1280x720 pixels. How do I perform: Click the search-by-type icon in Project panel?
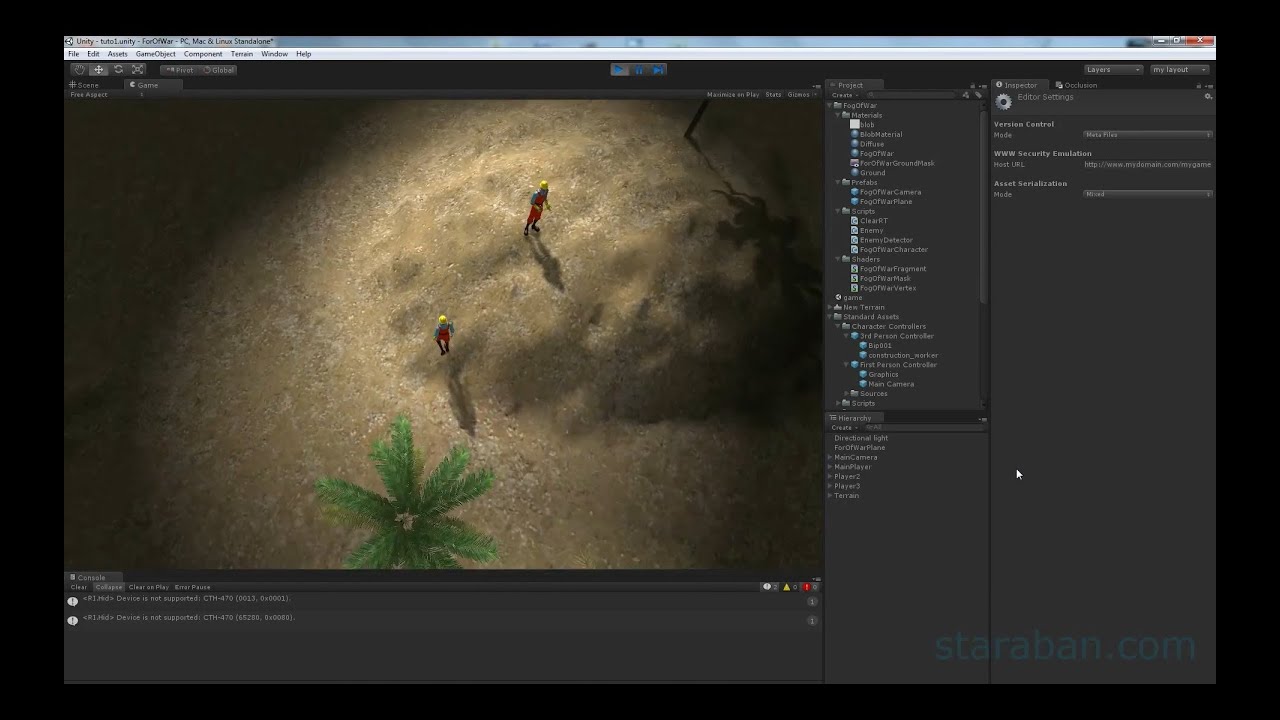[x=966, y=95]
